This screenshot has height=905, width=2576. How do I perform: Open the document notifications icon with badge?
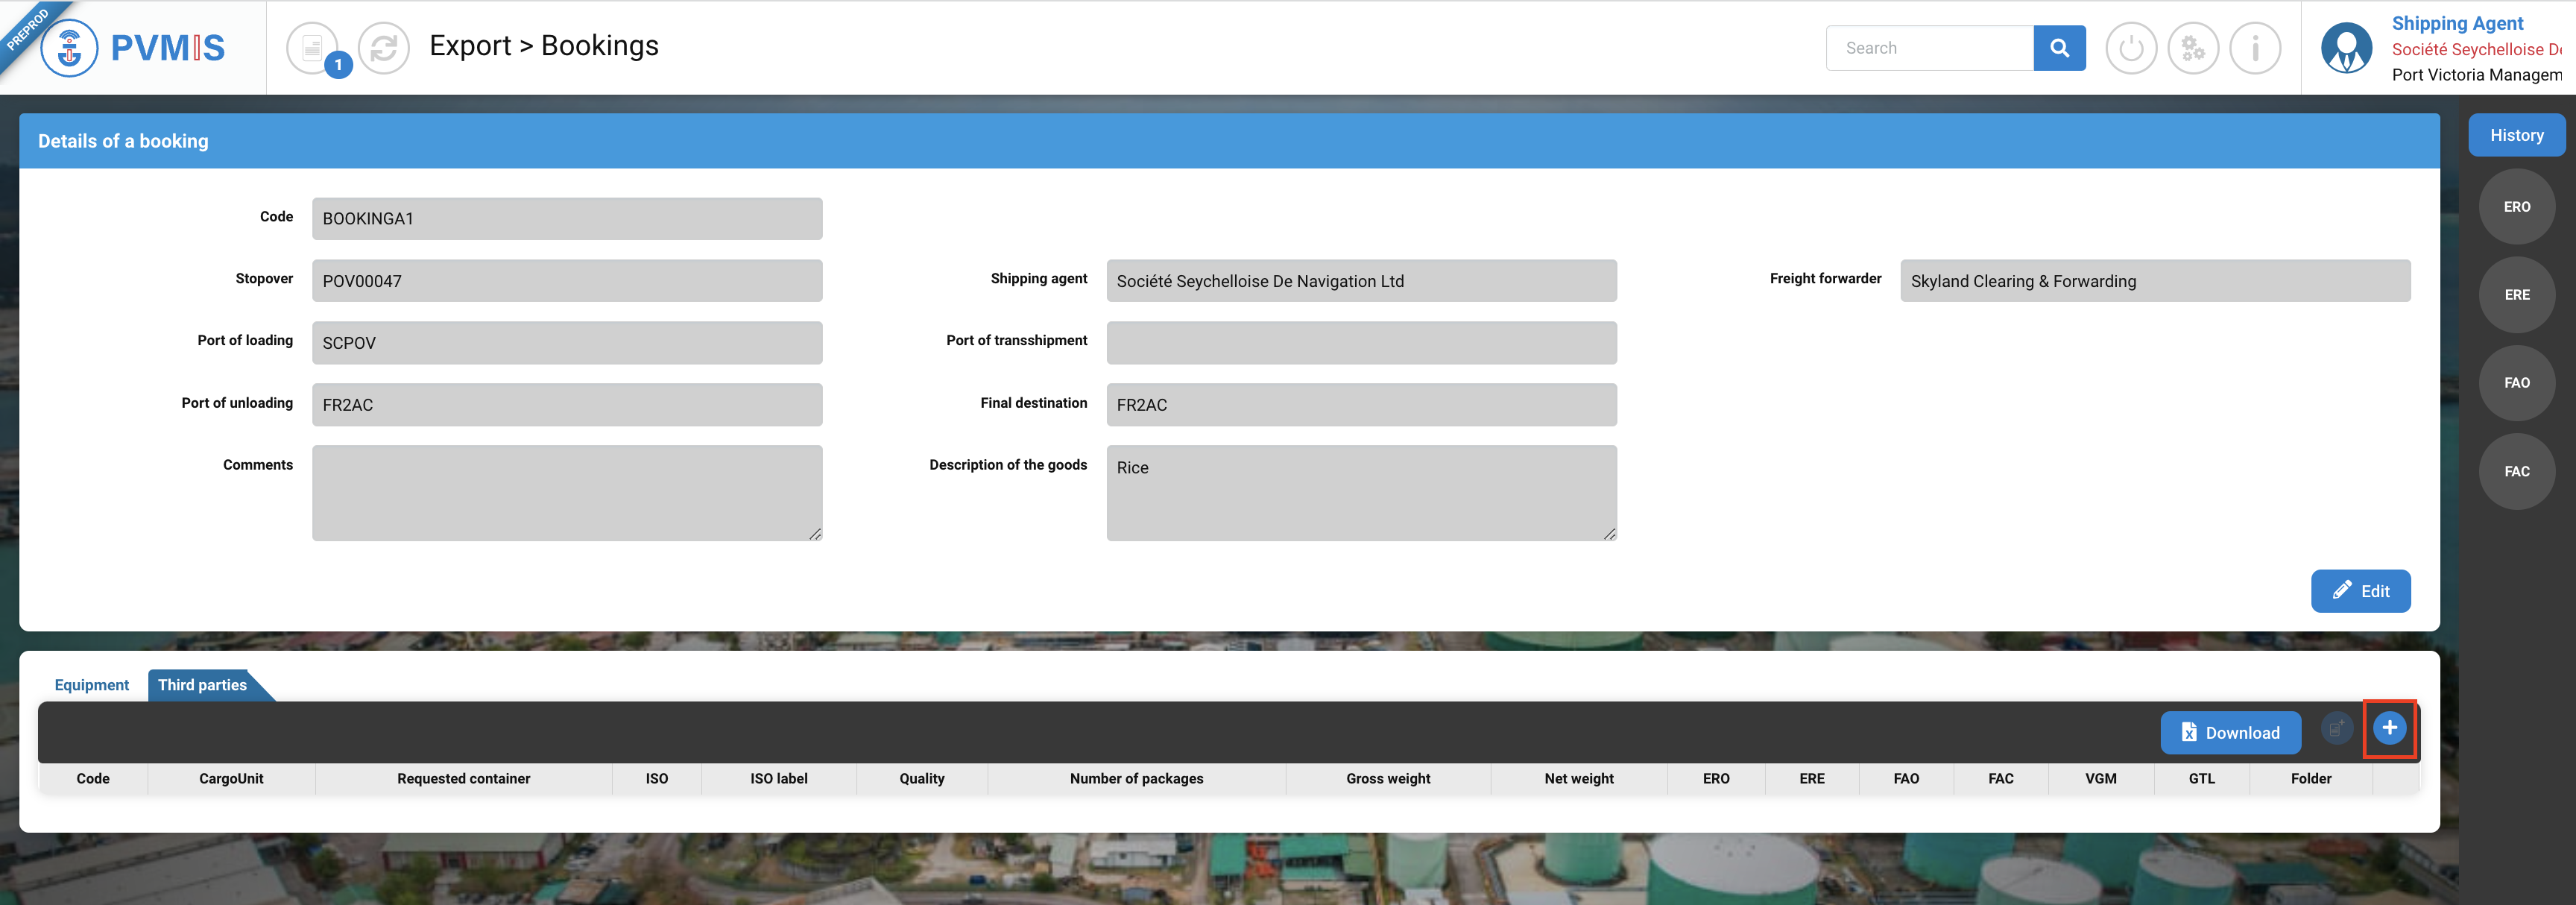point(313,47)
